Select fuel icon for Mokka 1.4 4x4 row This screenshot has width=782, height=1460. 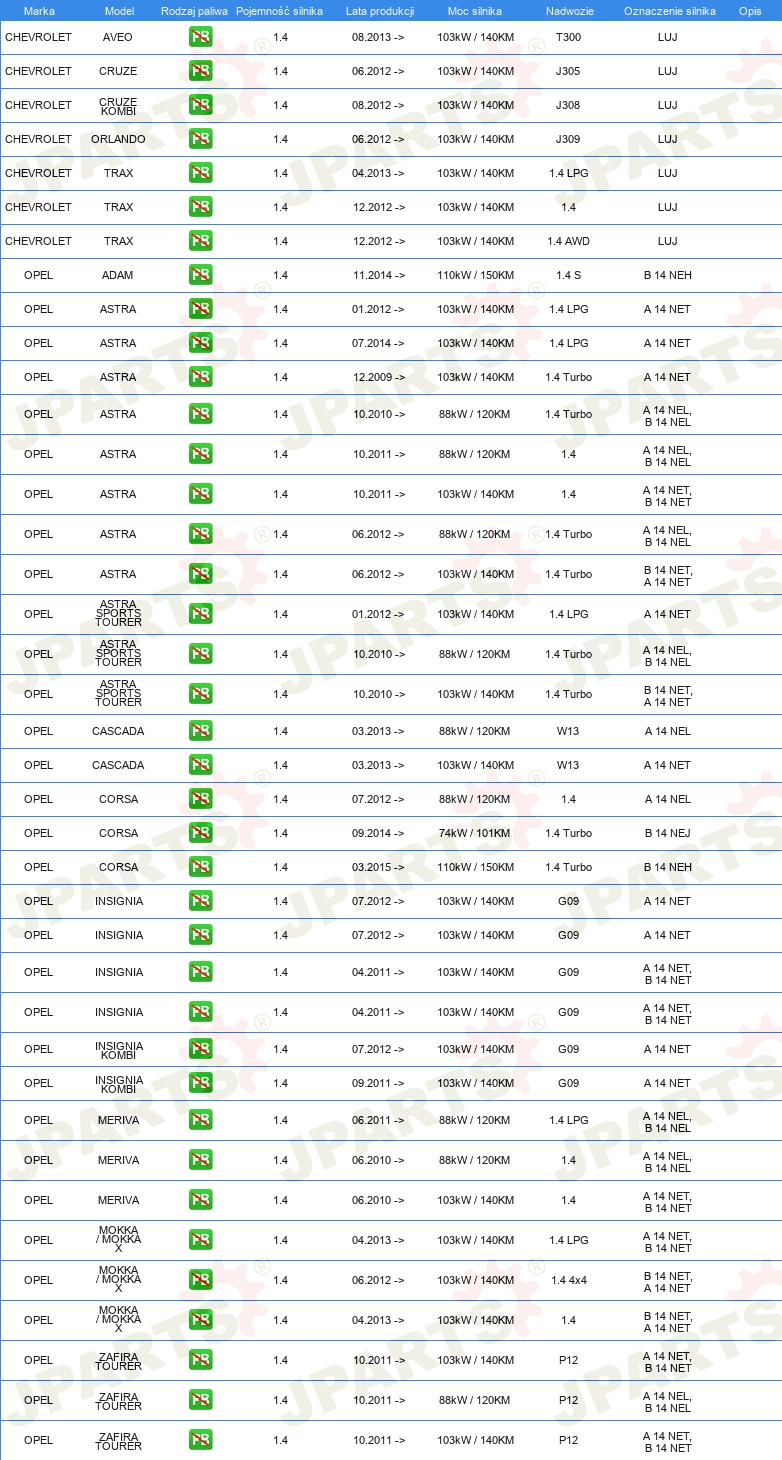(x=200, y=1280)
